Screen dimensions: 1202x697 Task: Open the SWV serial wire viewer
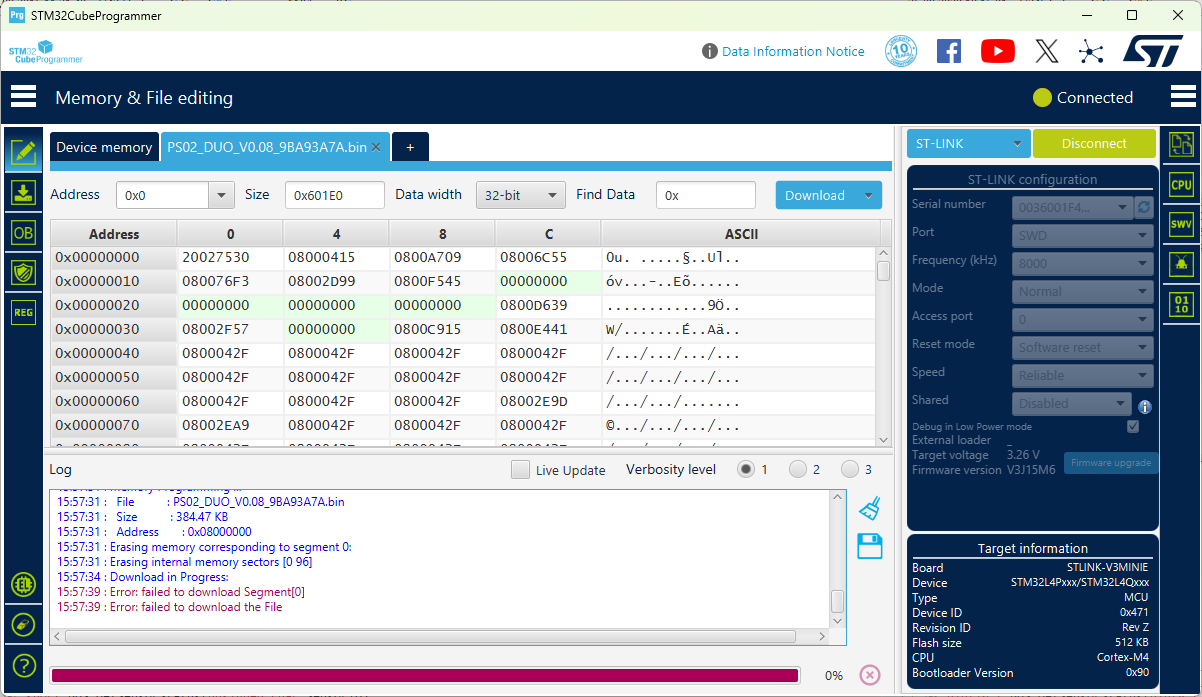pos(1181,222)
